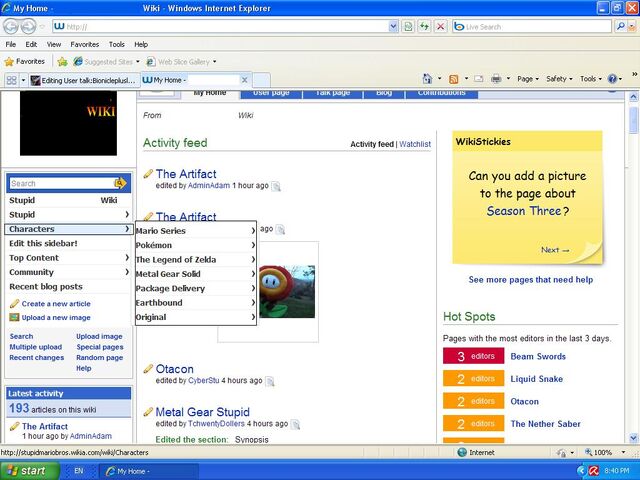Click the wiki search go button
Screen dimensions: 640x480
coord(120,183)
